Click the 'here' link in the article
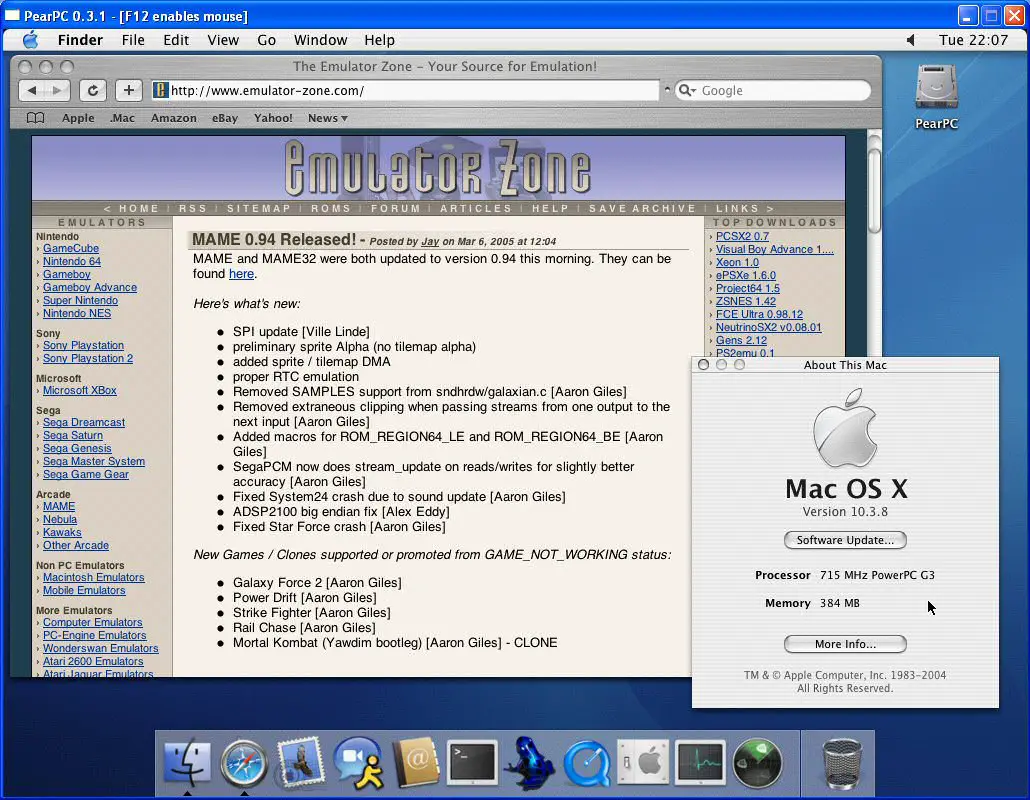1030x800 pixels. point(241,274)
